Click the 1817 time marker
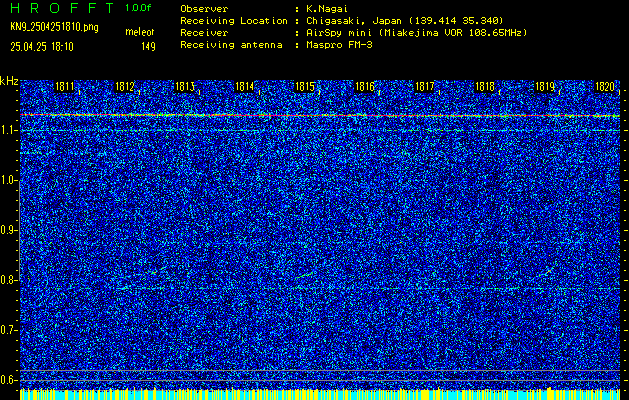Screen dimensions: 629x400 click(x=424, y=86)
